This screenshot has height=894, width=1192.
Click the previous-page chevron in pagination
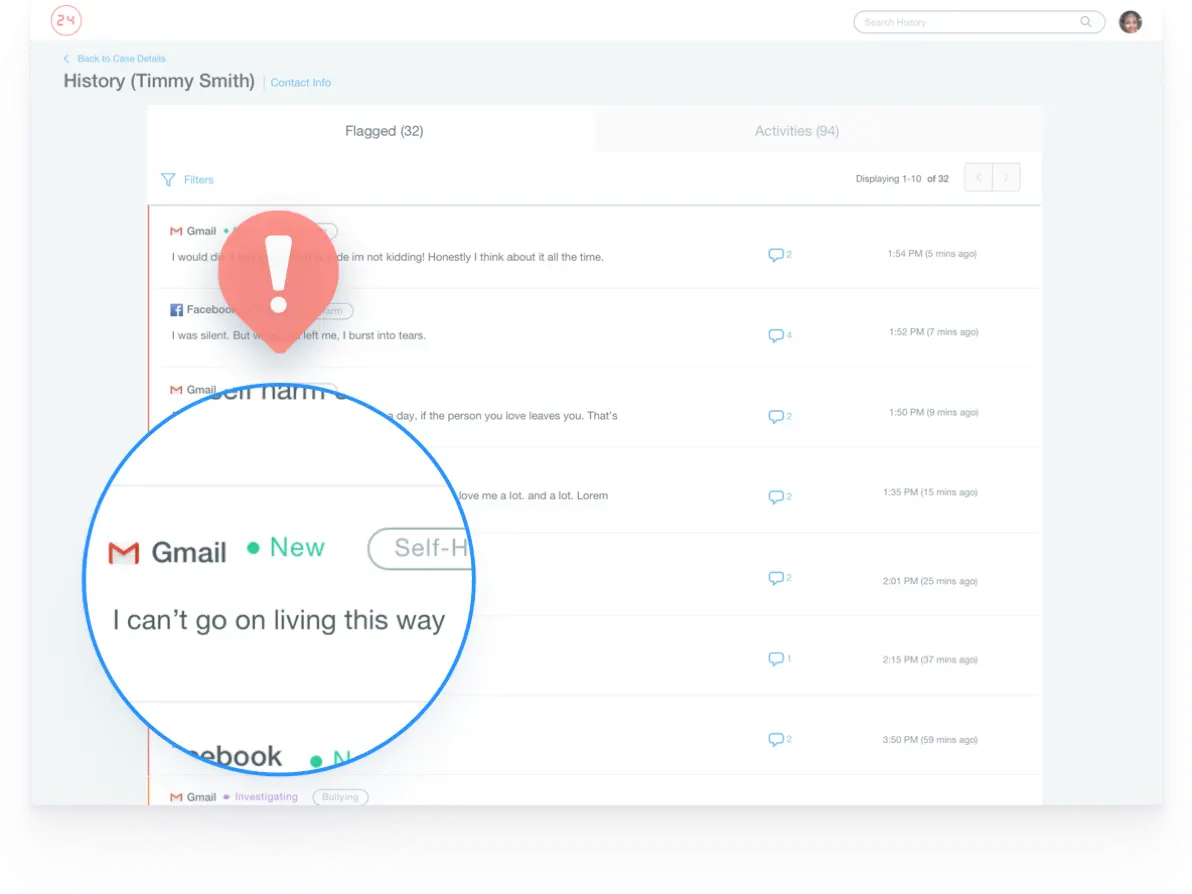(x=978, y=177)
